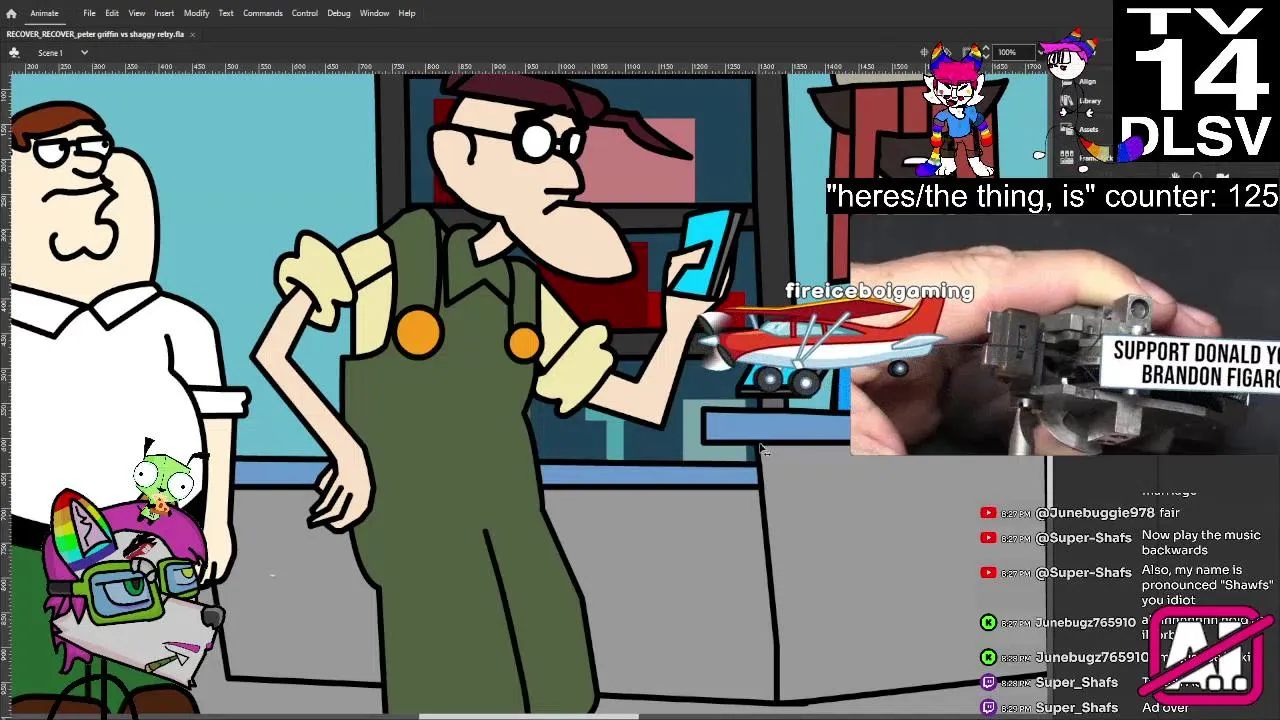Open the Debug menu

coord(339,13)
